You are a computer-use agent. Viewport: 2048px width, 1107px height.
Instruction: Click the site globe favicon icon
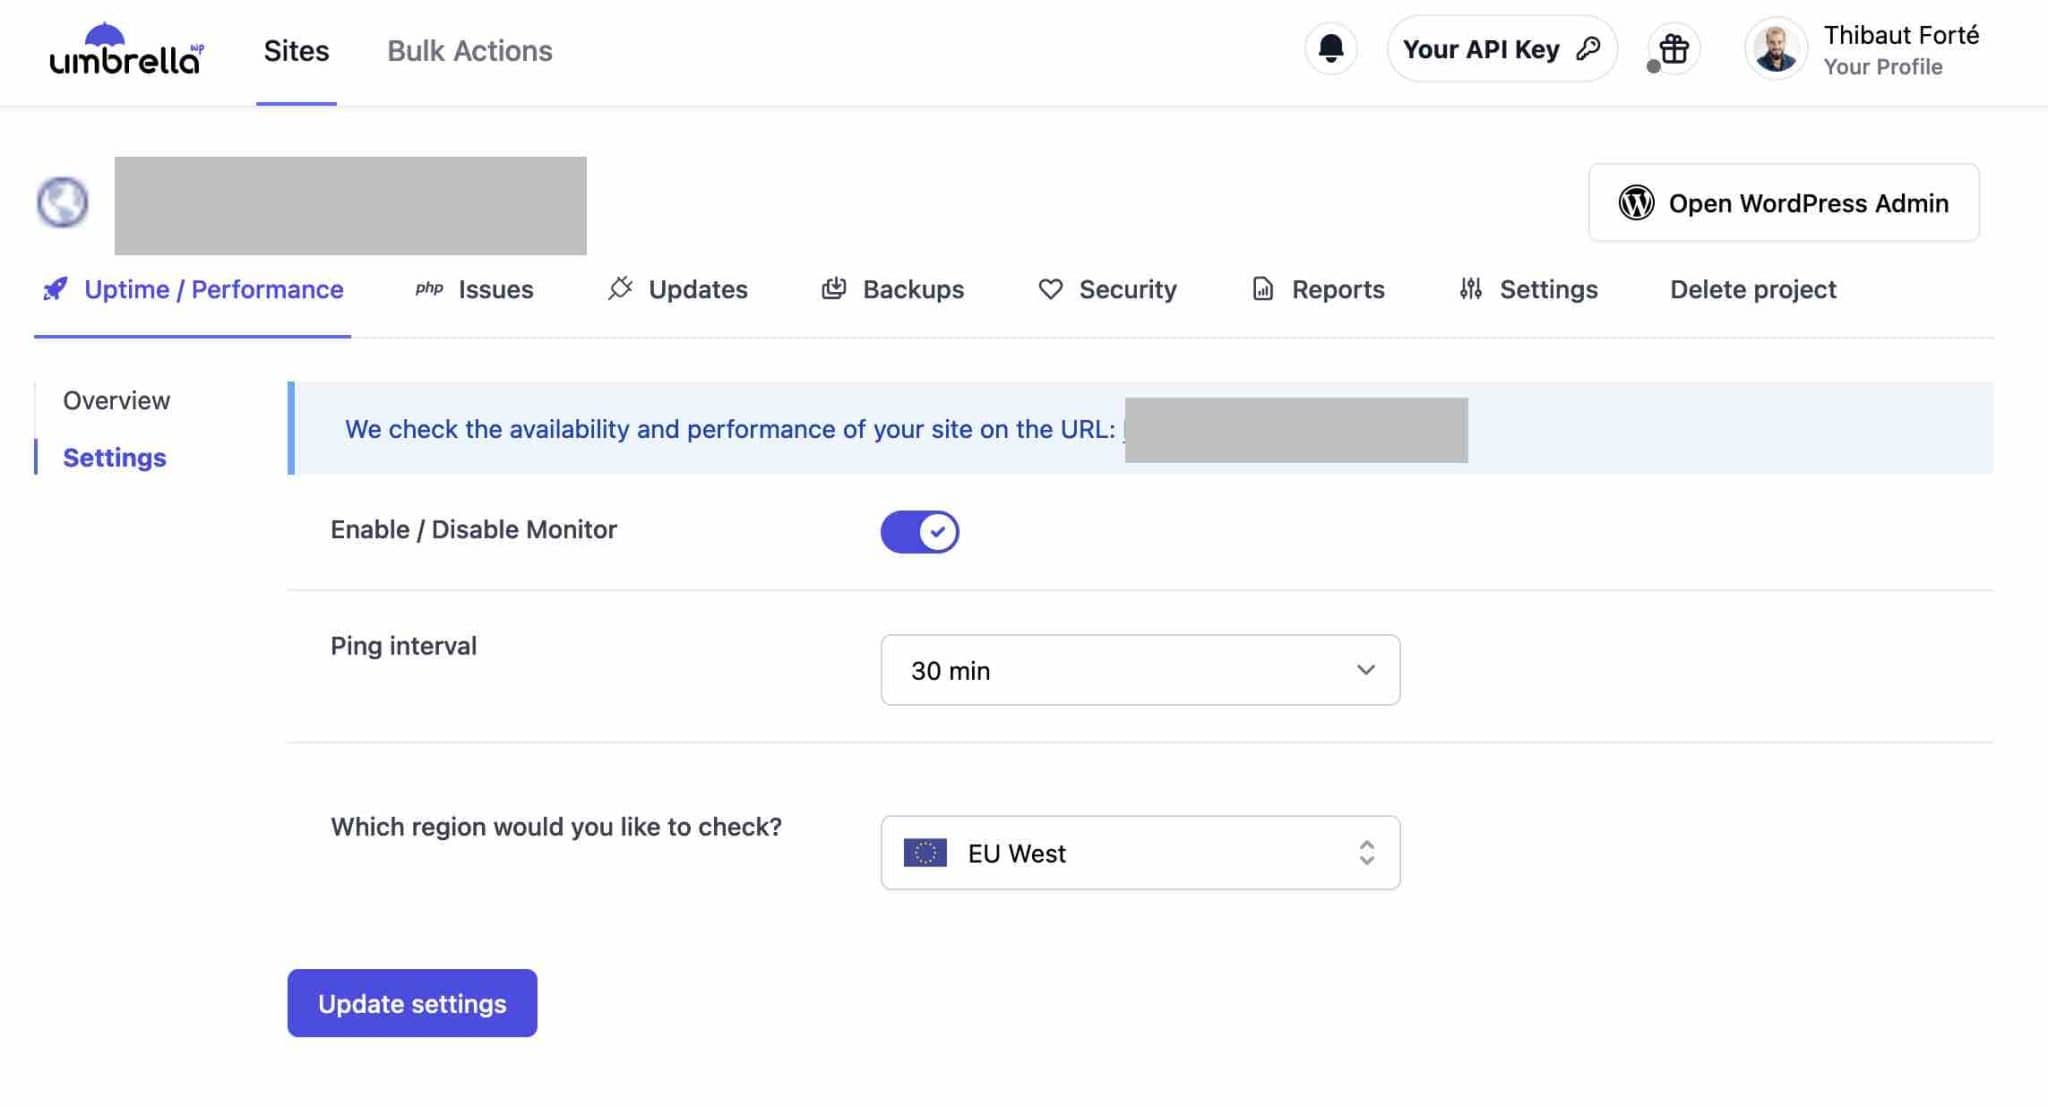point(62,202)
